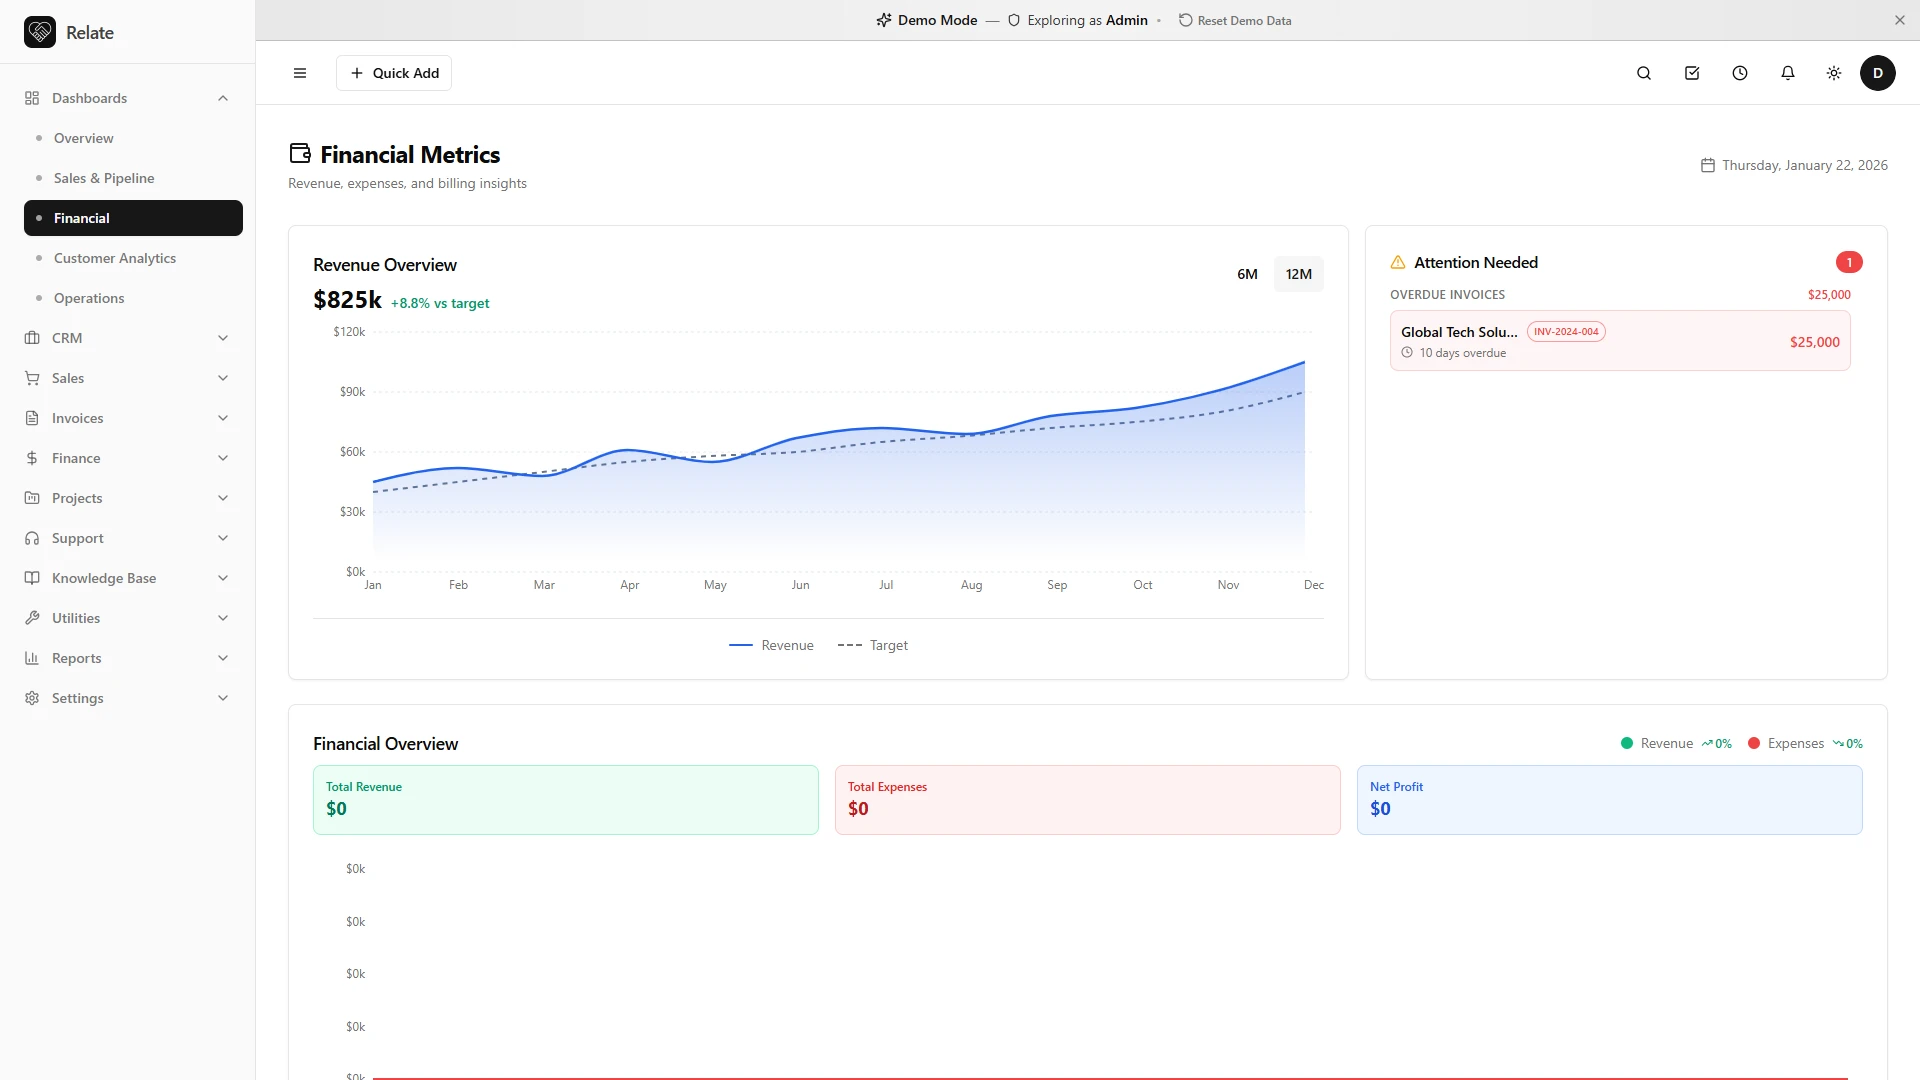Click the Quick Add button
1920x1080 pixels.
[x=394, y=73]
